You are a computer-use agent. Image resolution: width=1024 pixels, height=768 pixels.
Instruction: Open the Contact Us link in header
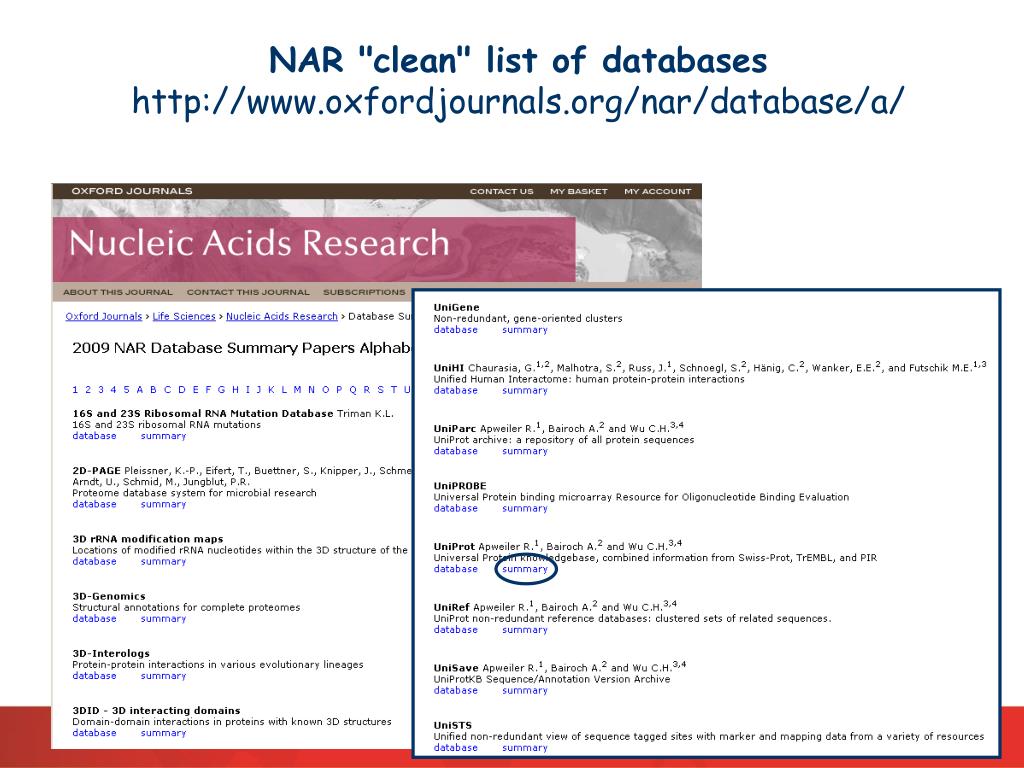click(x=502, y=191)
